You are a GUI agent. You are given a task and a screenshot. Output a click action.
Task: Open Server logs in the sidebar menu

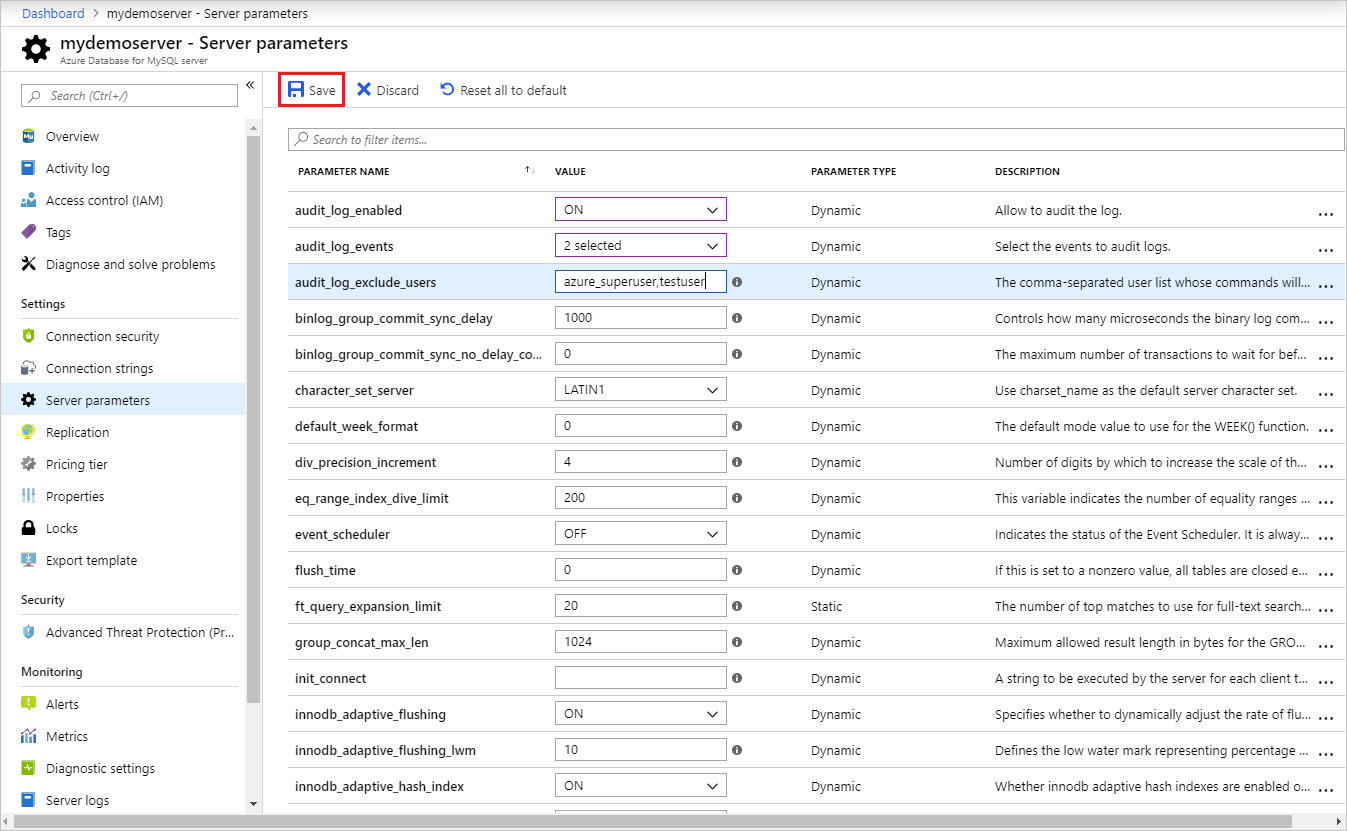point(122,800)
